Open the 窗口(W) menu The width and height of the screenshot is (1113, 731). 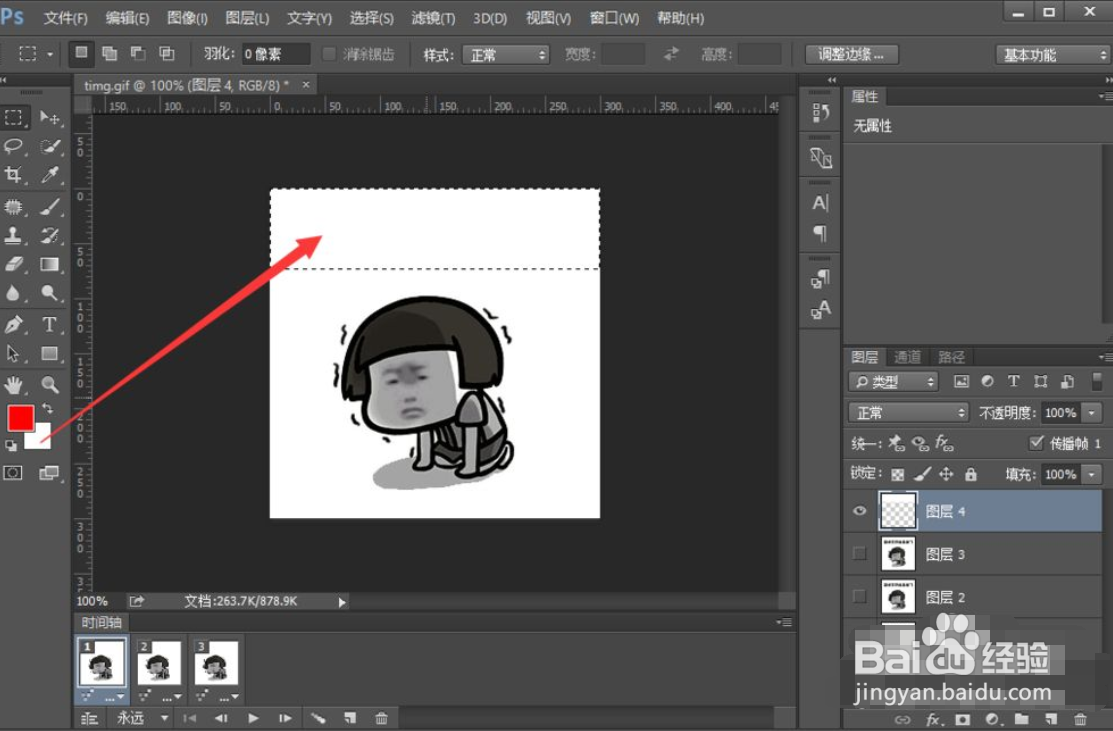[x=614, y=18]
